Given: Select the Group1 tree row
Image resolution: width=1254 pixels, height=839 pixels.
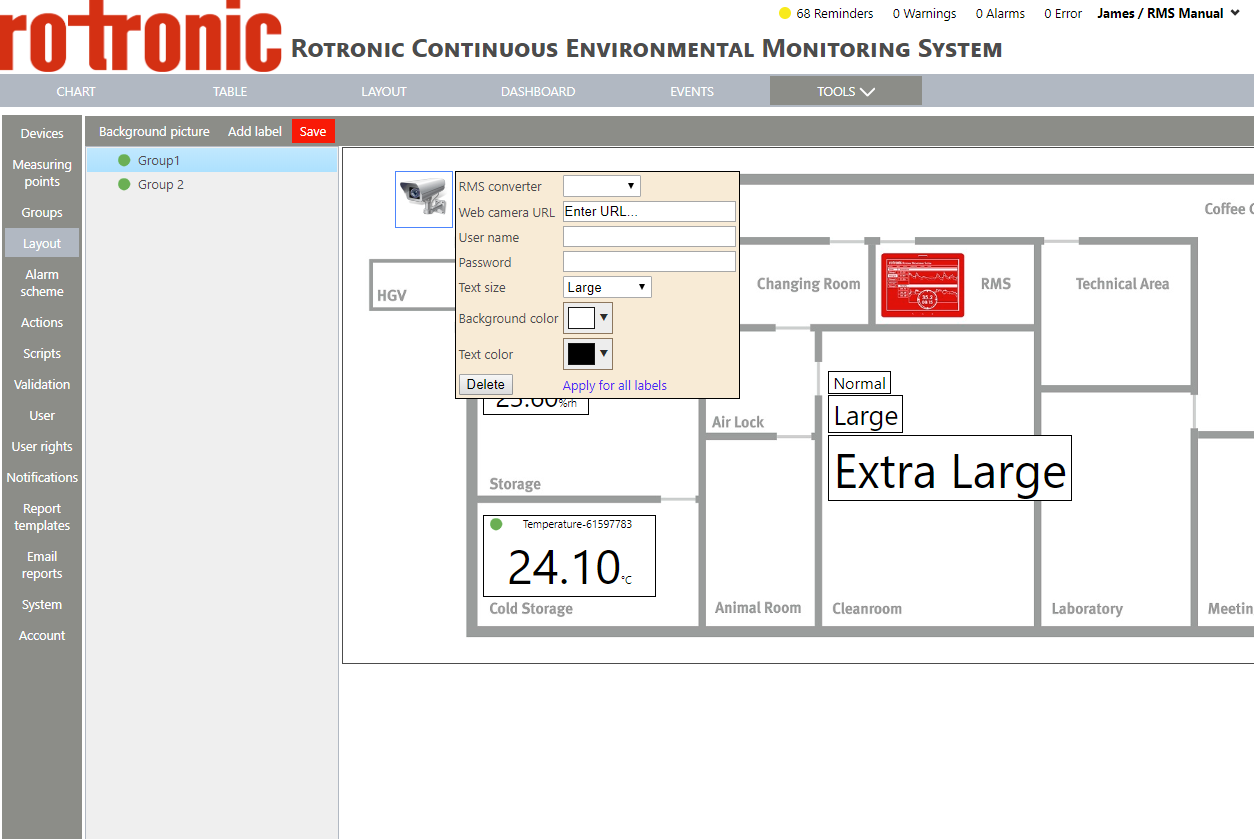Looking at the screenshot, I should point(212,160).
